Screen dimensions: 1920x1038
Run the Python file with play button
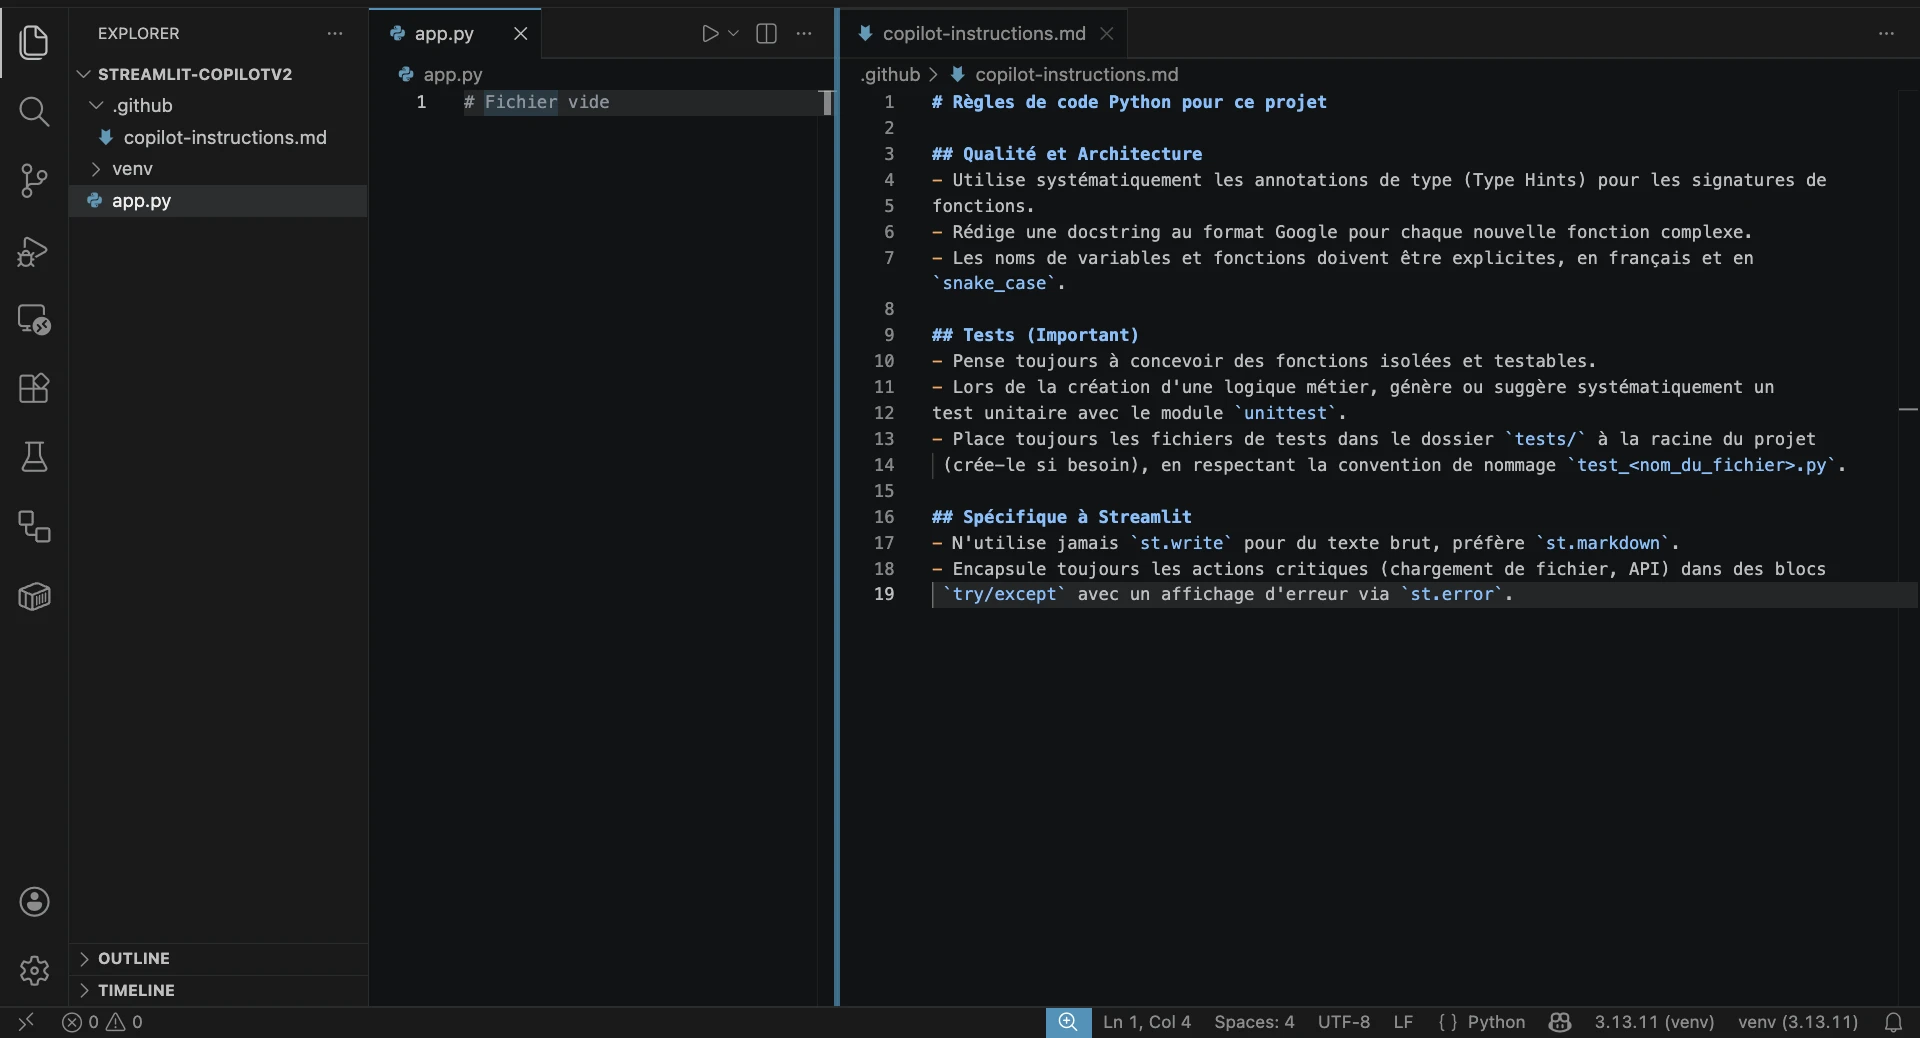(709, 34)
